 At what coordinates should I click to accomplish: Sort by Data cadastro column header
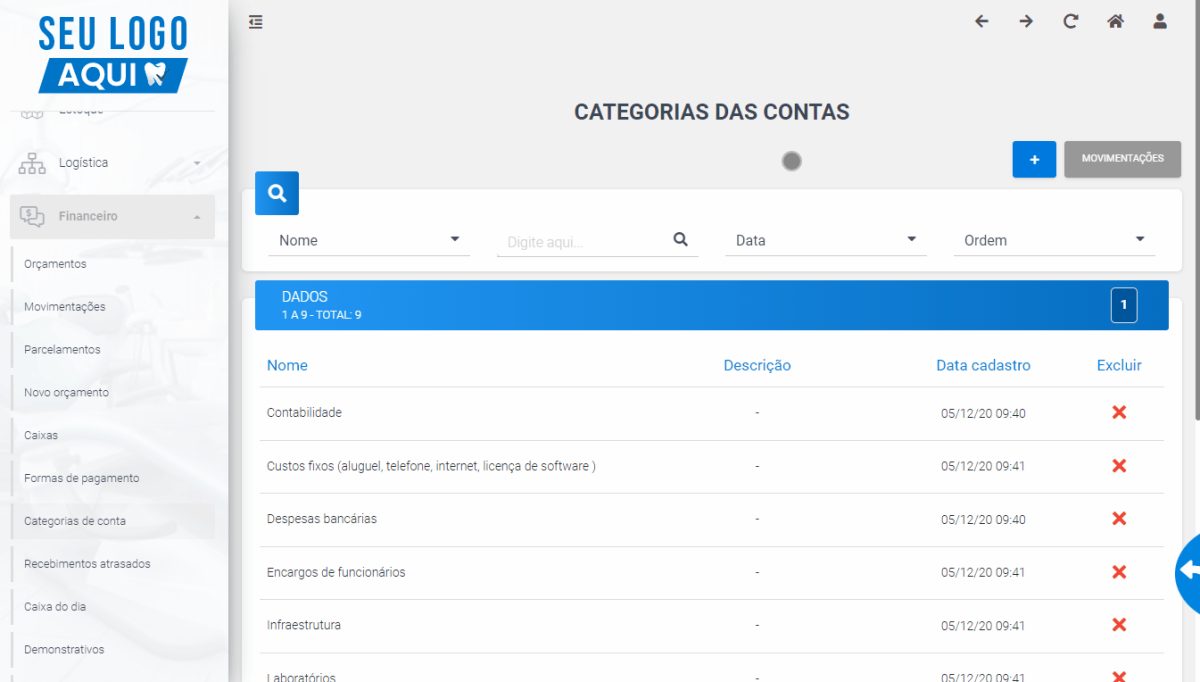point(983,365)
